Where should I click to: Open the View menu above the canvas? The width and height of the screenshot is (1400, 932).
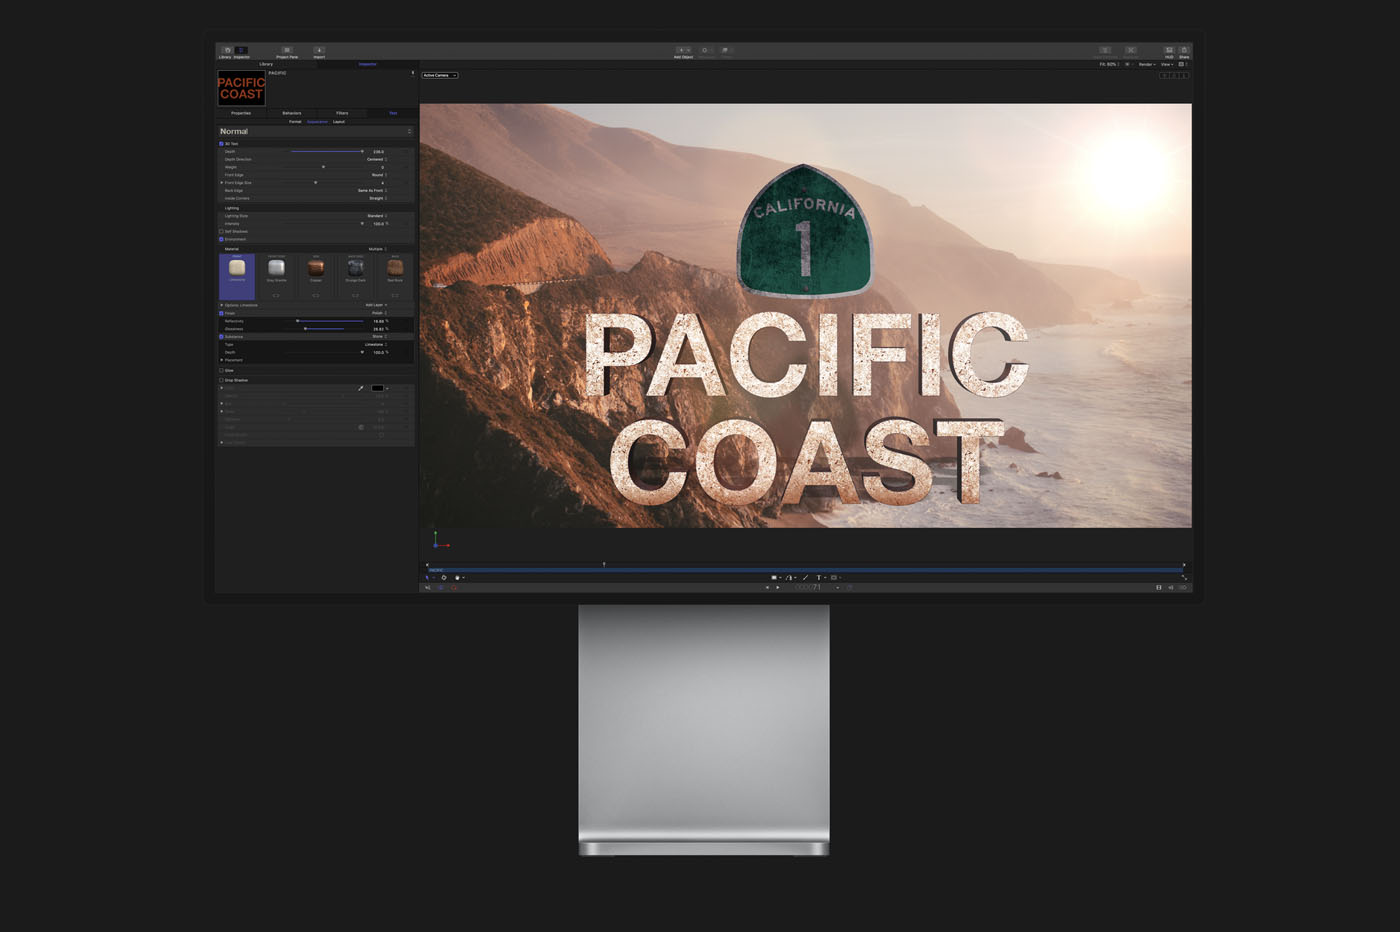tap(1167, 64)
